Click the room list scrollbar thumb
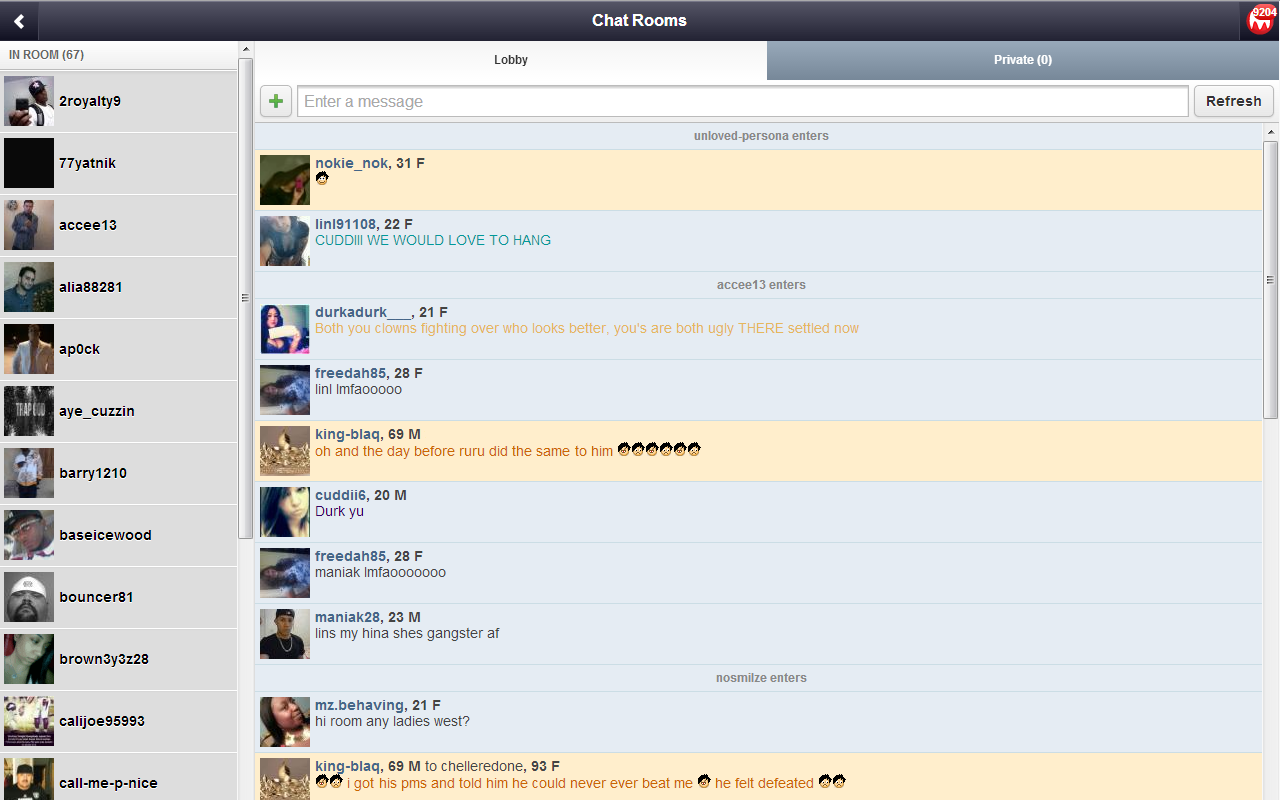This screenshot has width=1280, height=800. click(246, 298)
